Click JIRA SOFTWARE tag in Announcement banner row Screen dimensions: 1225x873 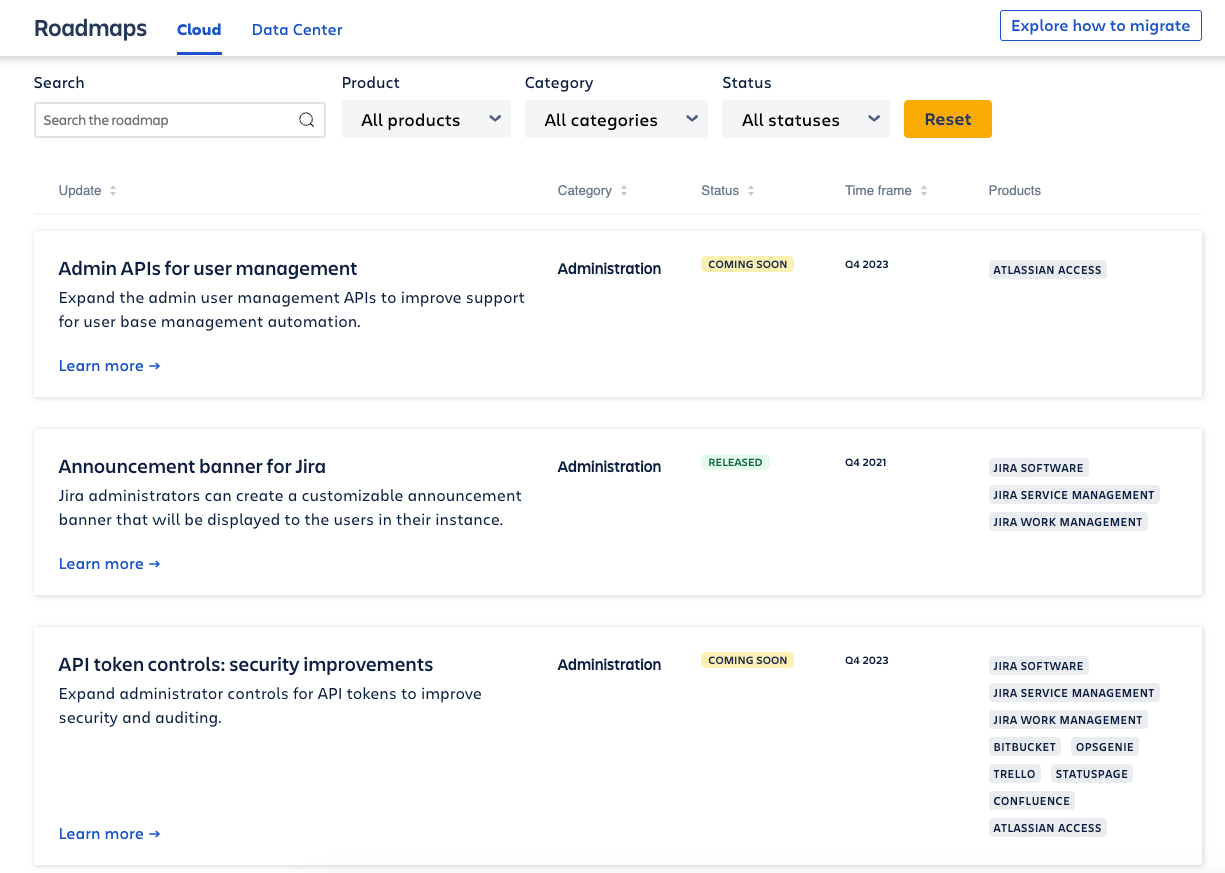(x=1038, y=468)
